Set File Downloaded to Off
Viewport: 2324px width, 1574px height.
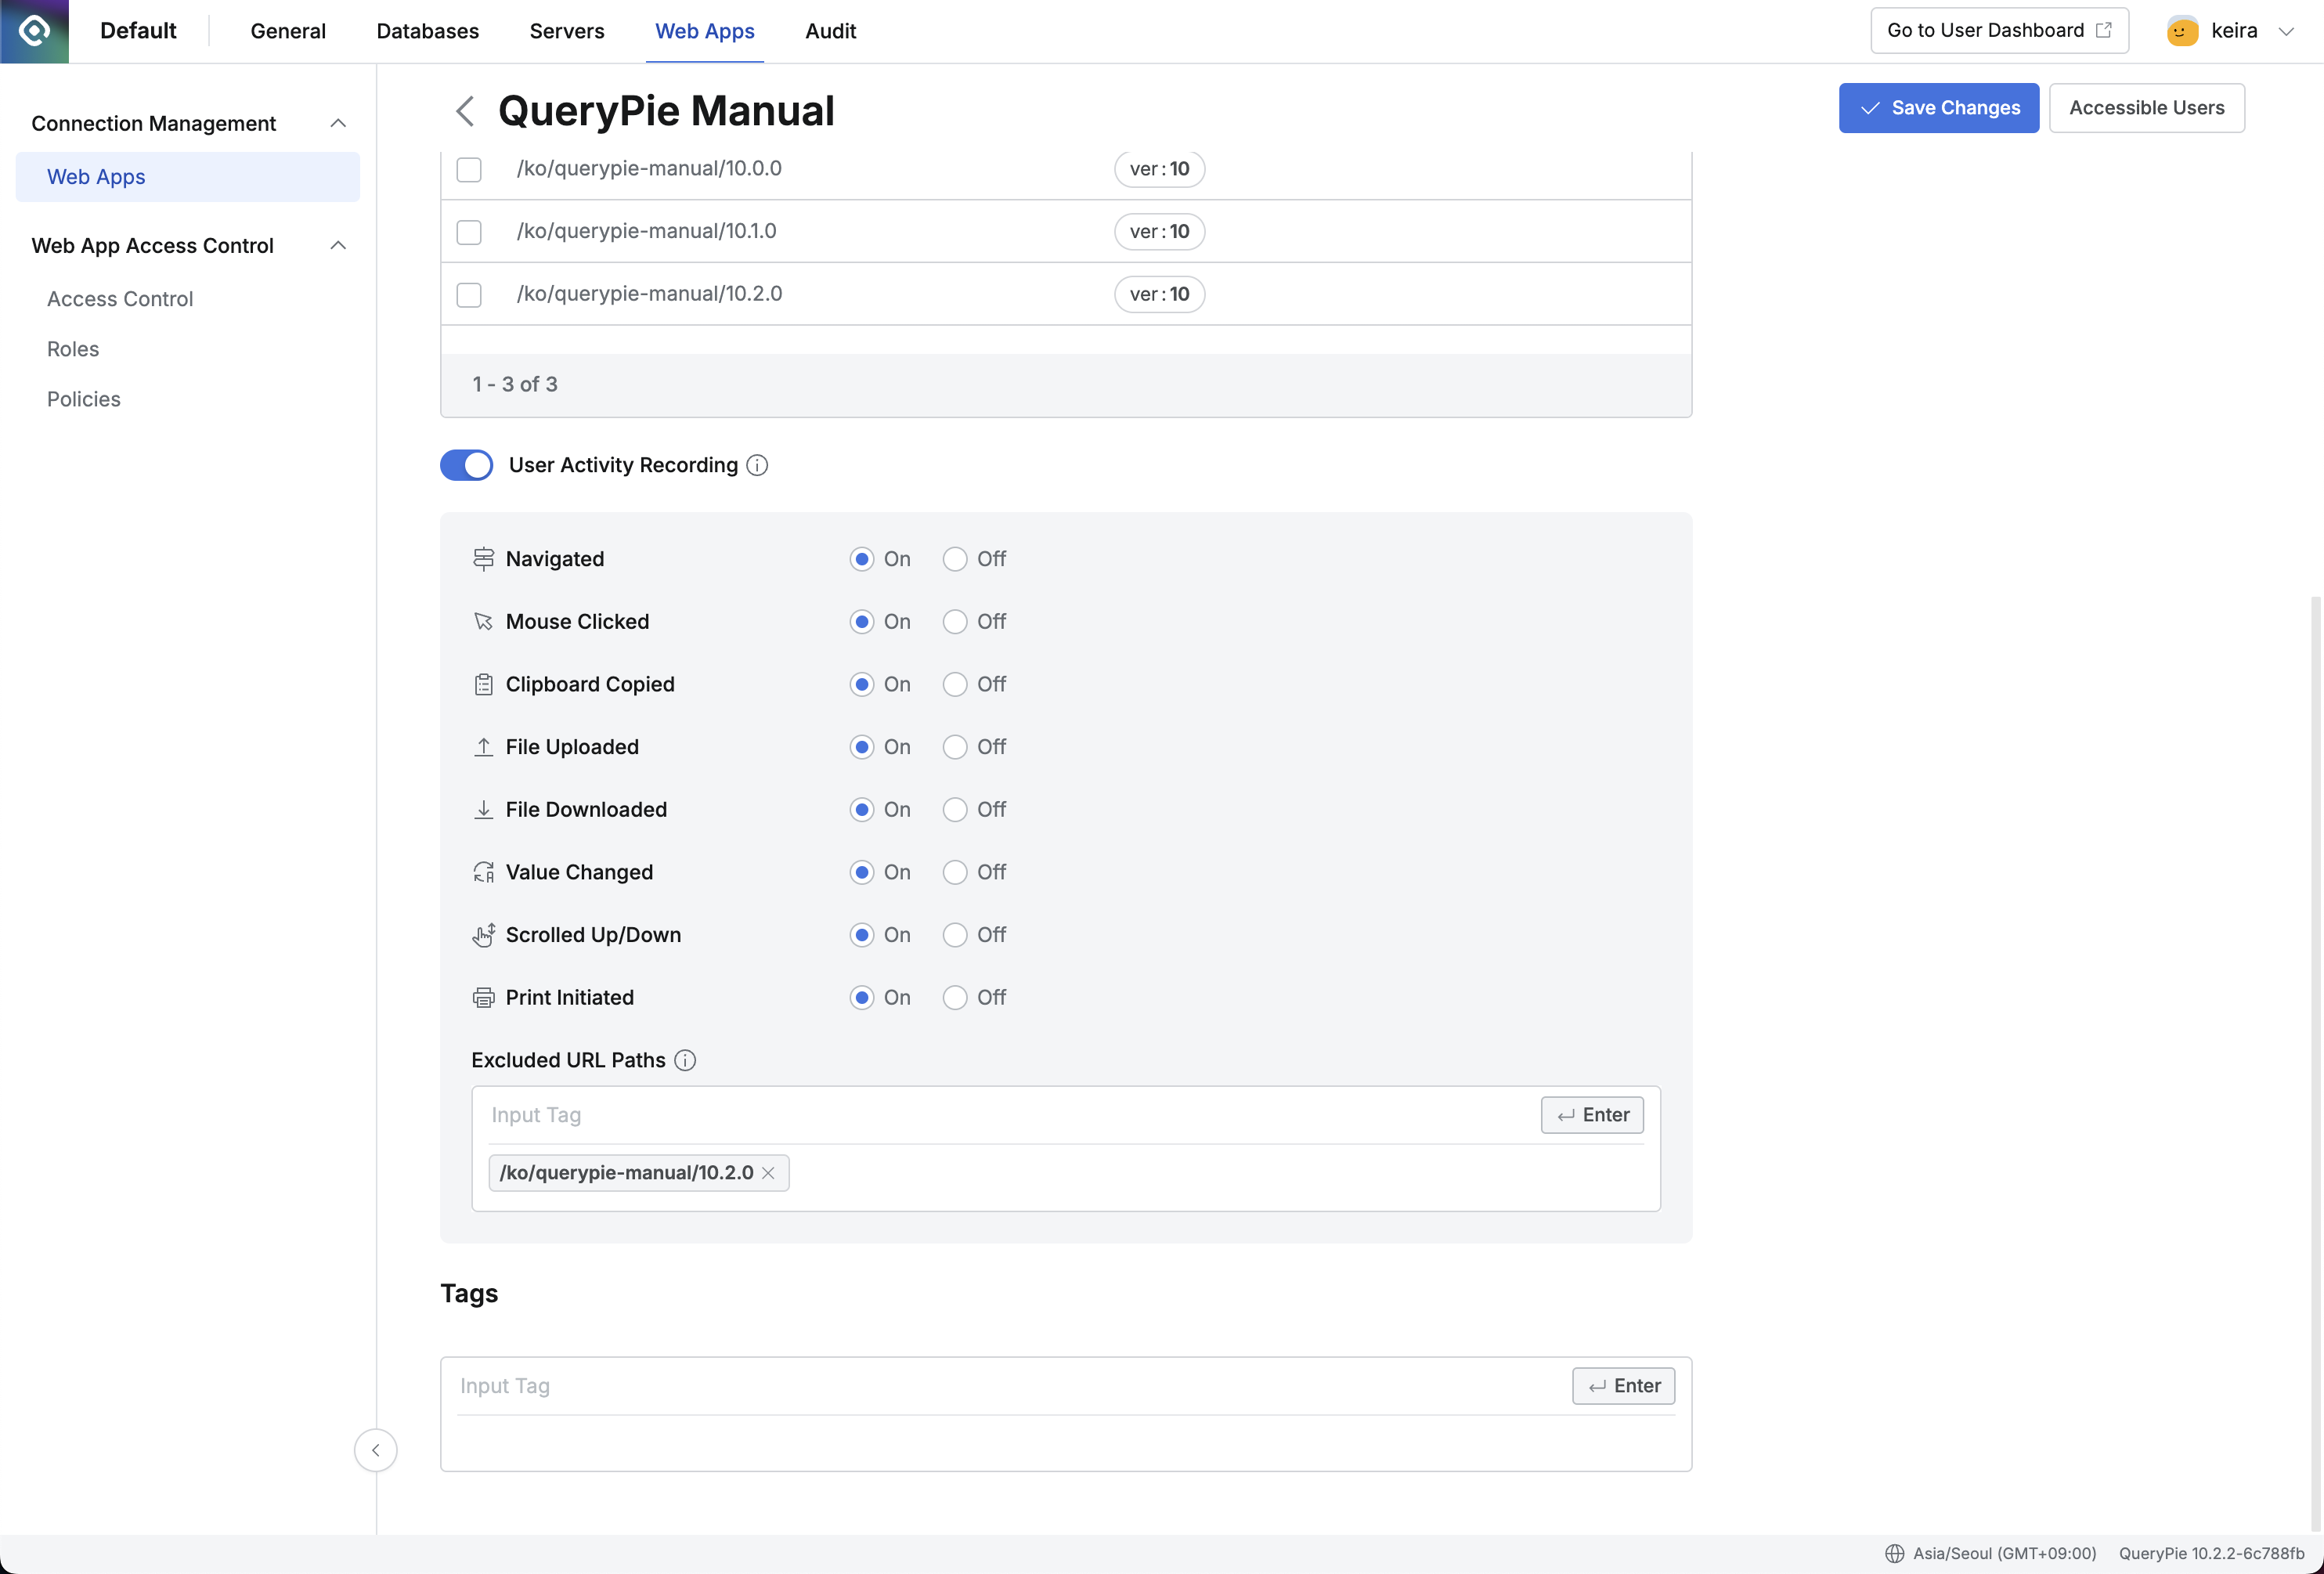point(955,810)
